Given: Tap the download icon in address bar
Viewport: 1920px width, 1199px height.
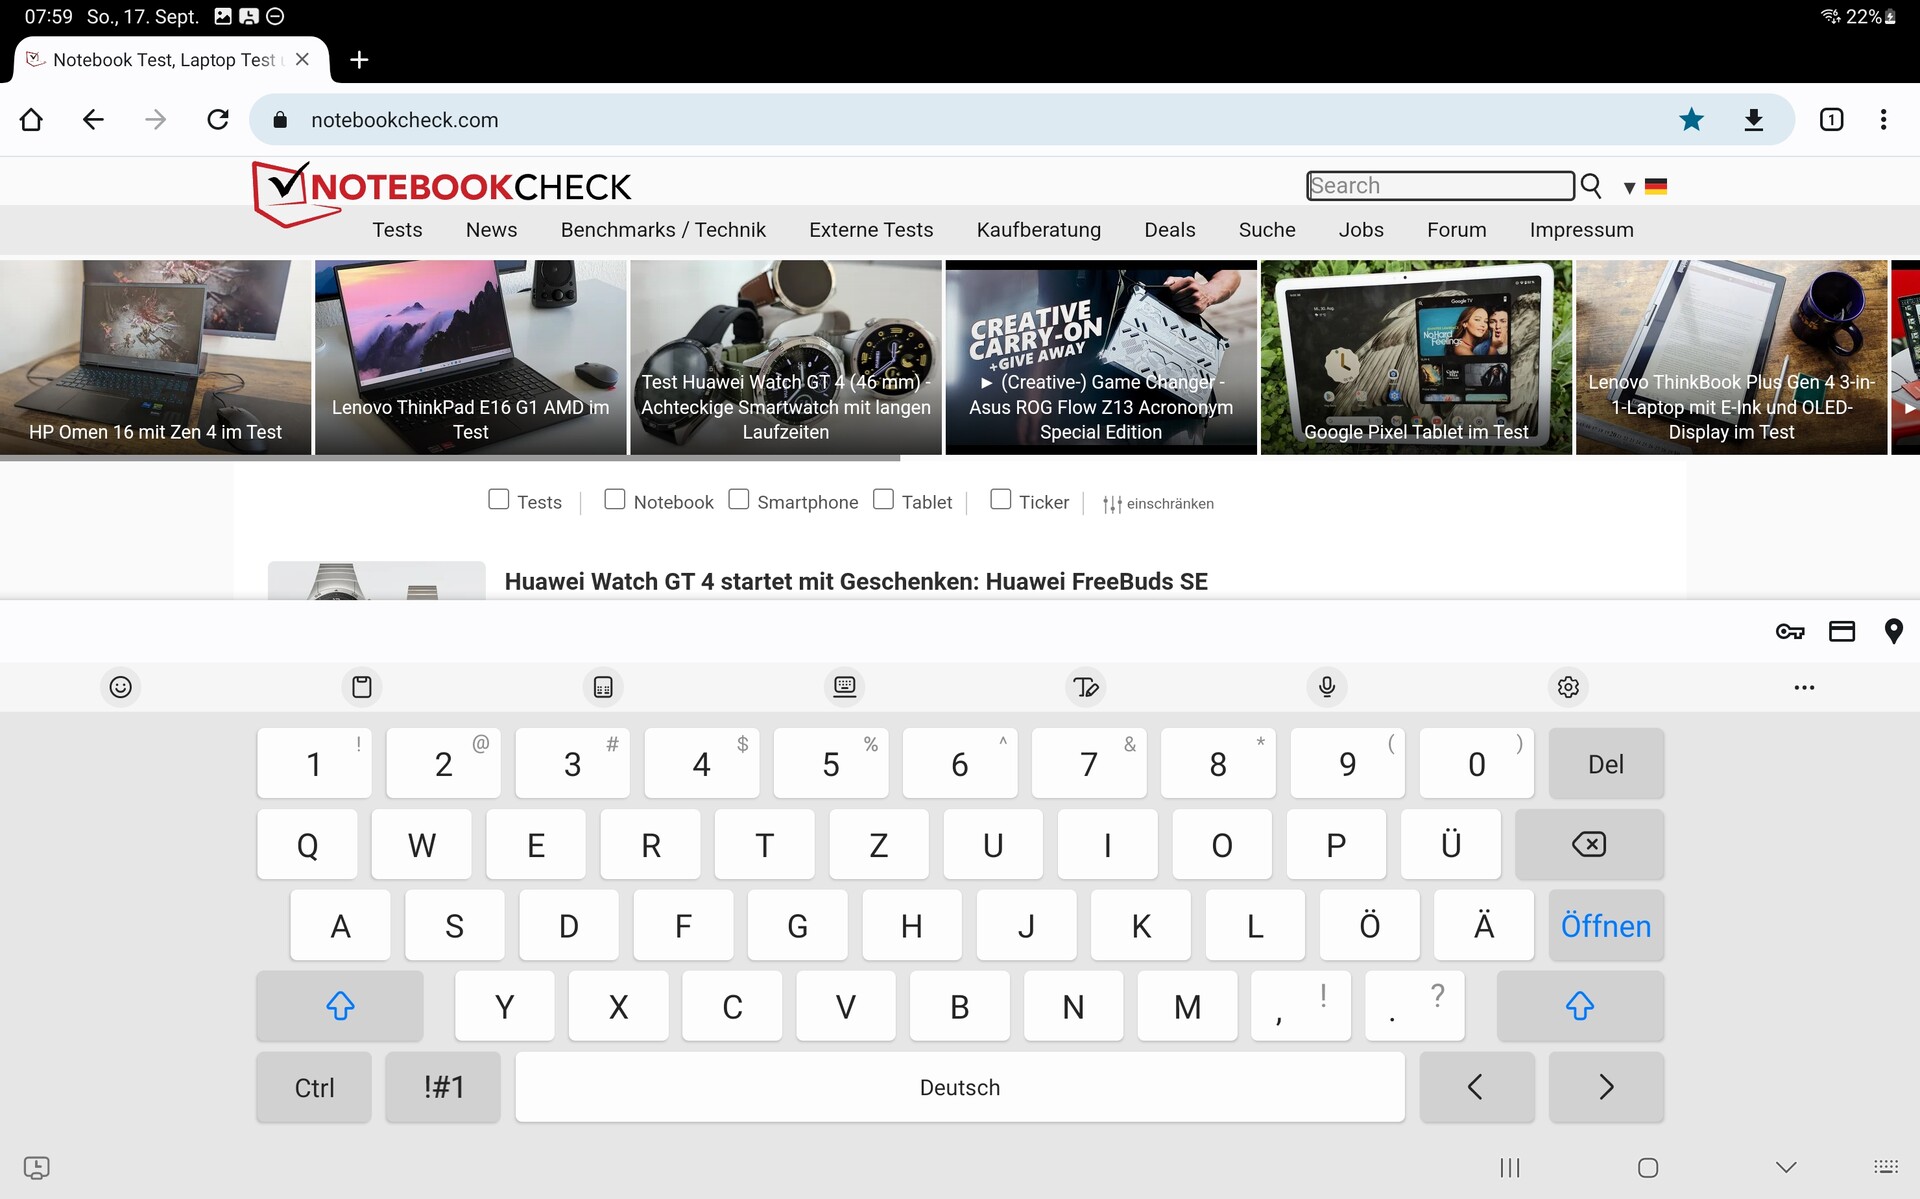Looking at the screenshot, I should [x=1753, y=120].
